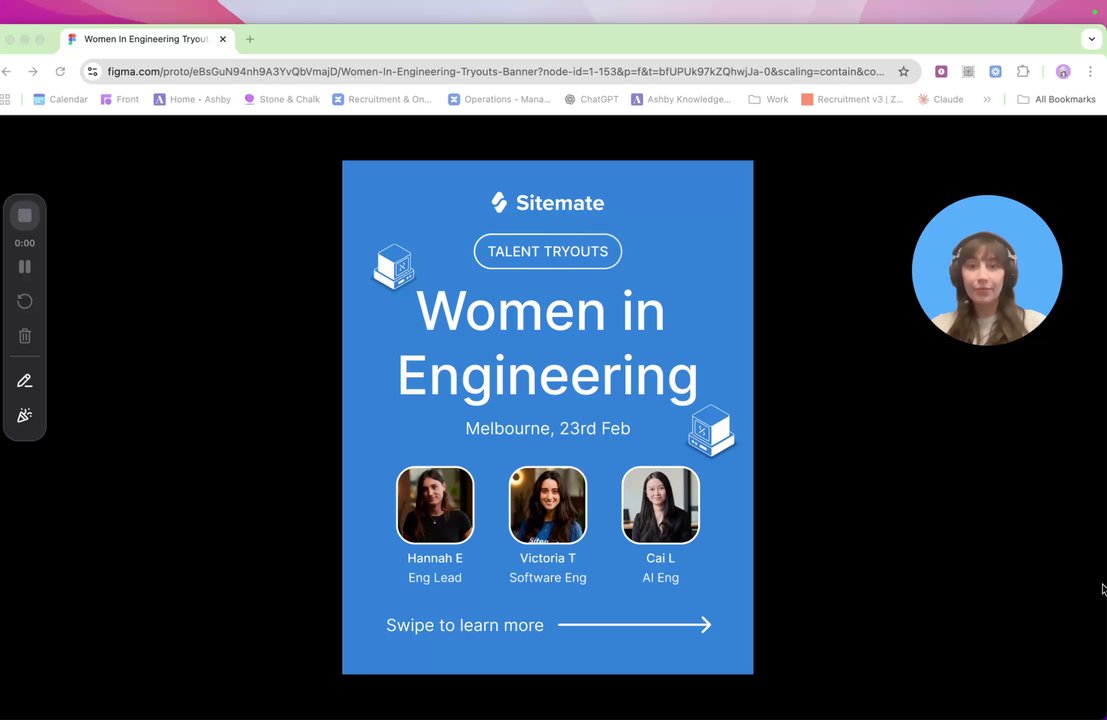Click the 'AI Eng' role text
1107x720 pixels.
(661, 577)
